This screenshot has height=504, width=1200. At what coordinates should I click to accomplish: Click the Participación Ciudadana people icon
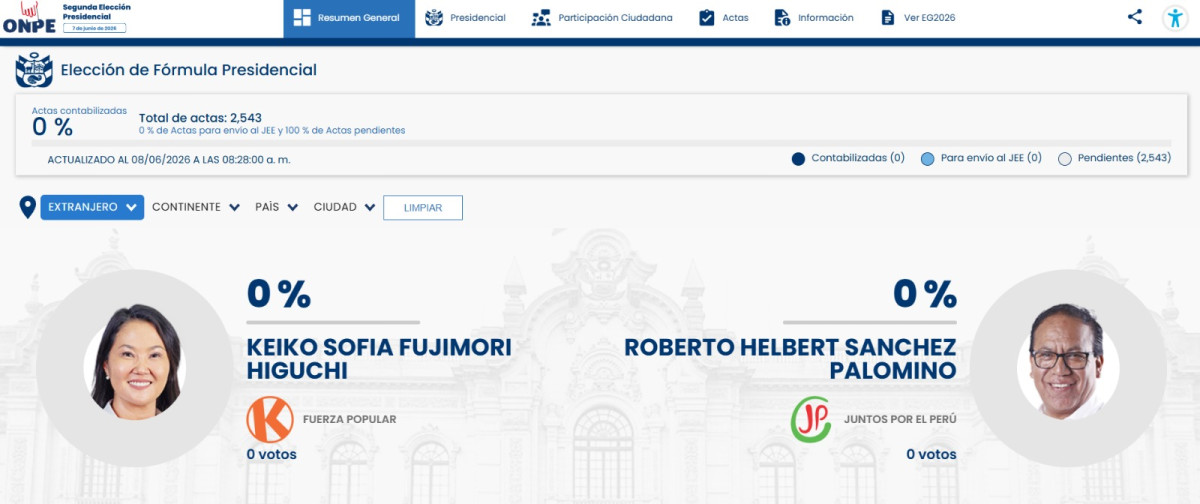click(541, 18)
